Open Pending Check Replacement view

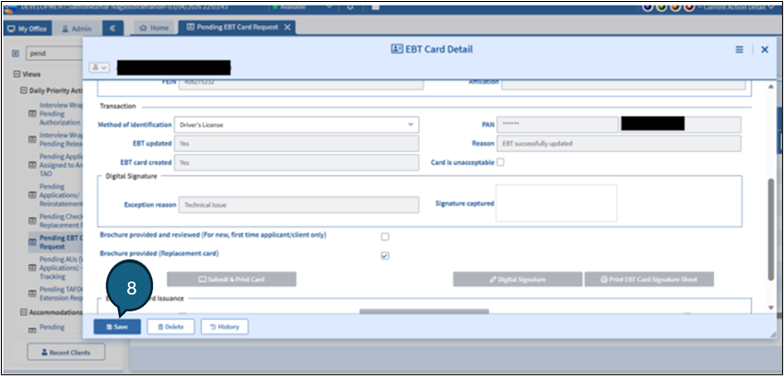pyautogui.click(x=60, y=220)
